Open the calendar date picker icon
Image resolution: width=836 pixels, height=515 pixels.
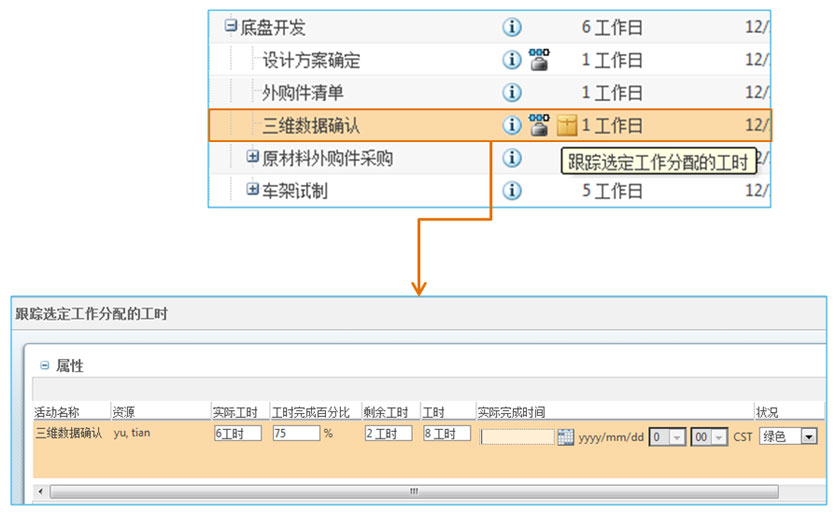click(565, 437)
